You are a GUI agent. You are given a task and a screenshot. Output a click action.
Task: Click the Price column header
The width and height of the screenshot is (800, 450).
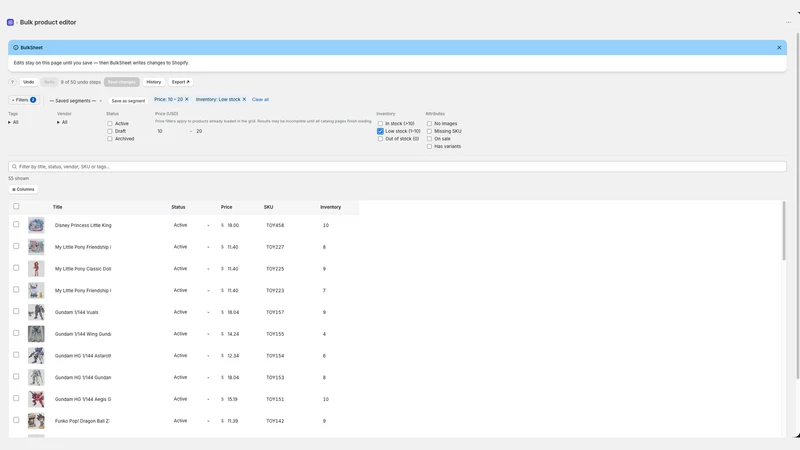tap(227, 207)
